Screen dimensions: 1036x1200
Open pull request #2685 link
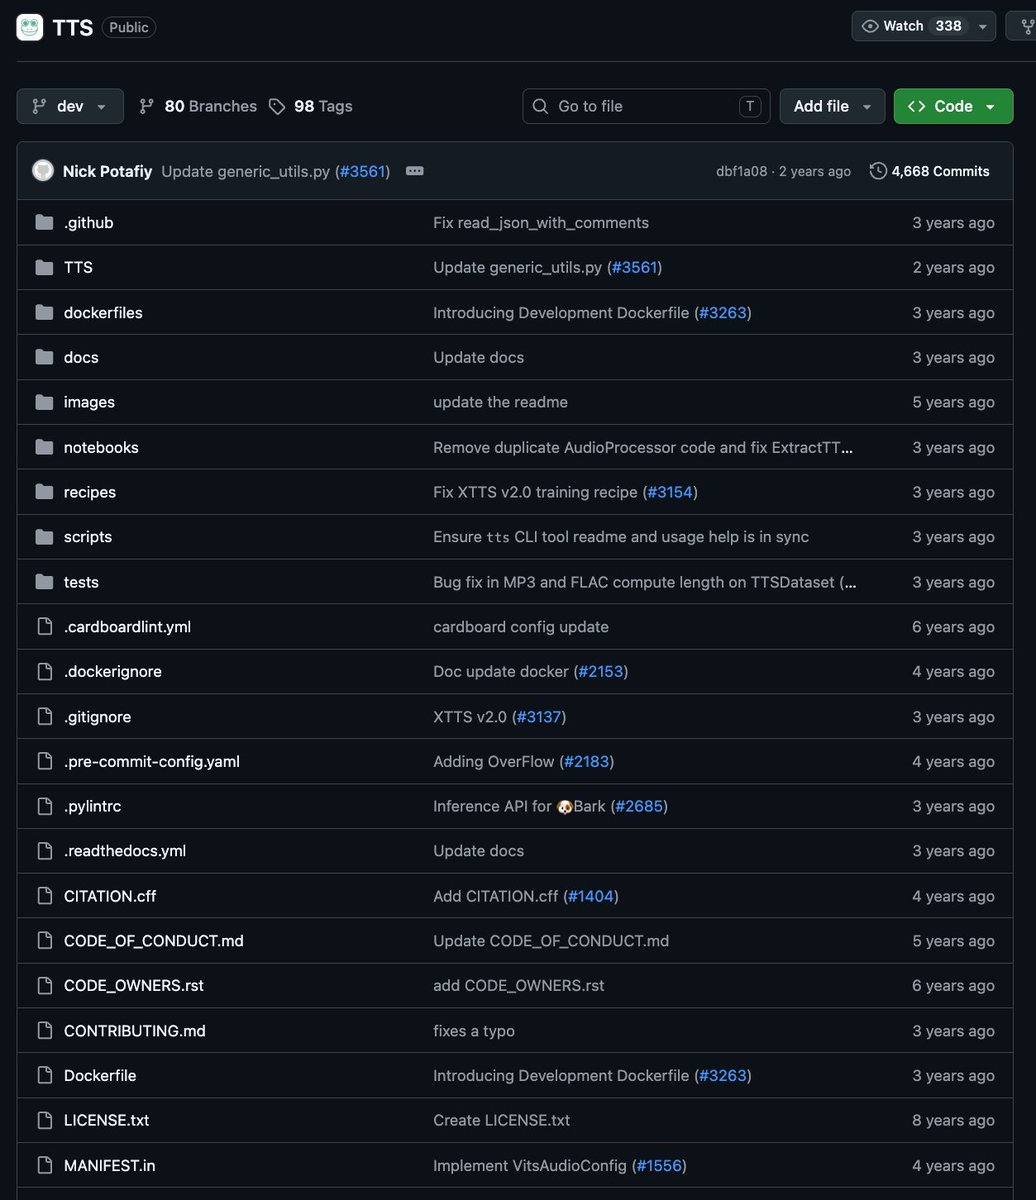(640, 806)
